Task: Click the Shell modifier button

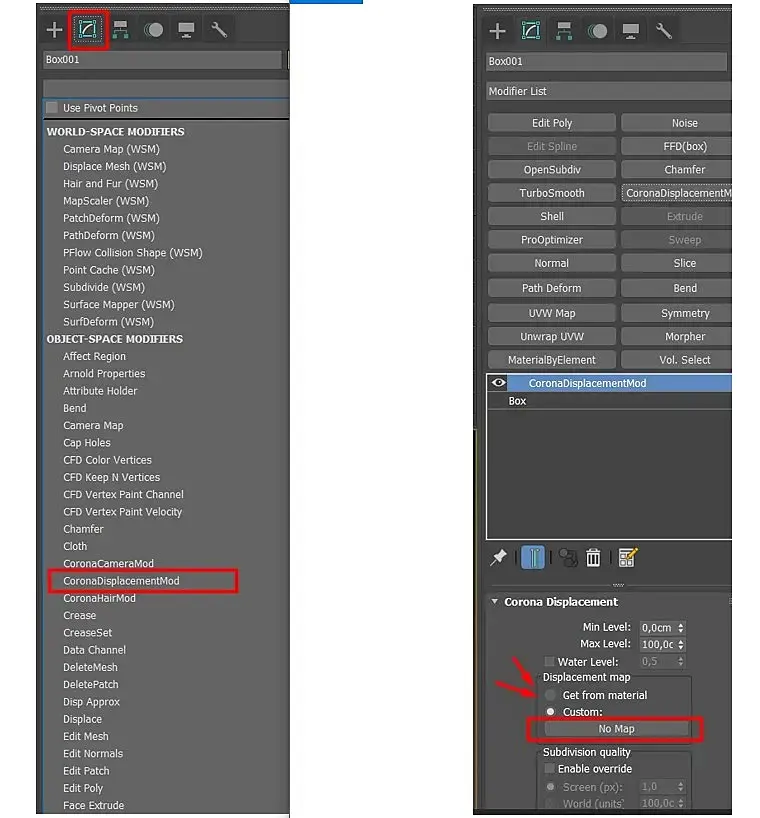Action: pos(552,216)
